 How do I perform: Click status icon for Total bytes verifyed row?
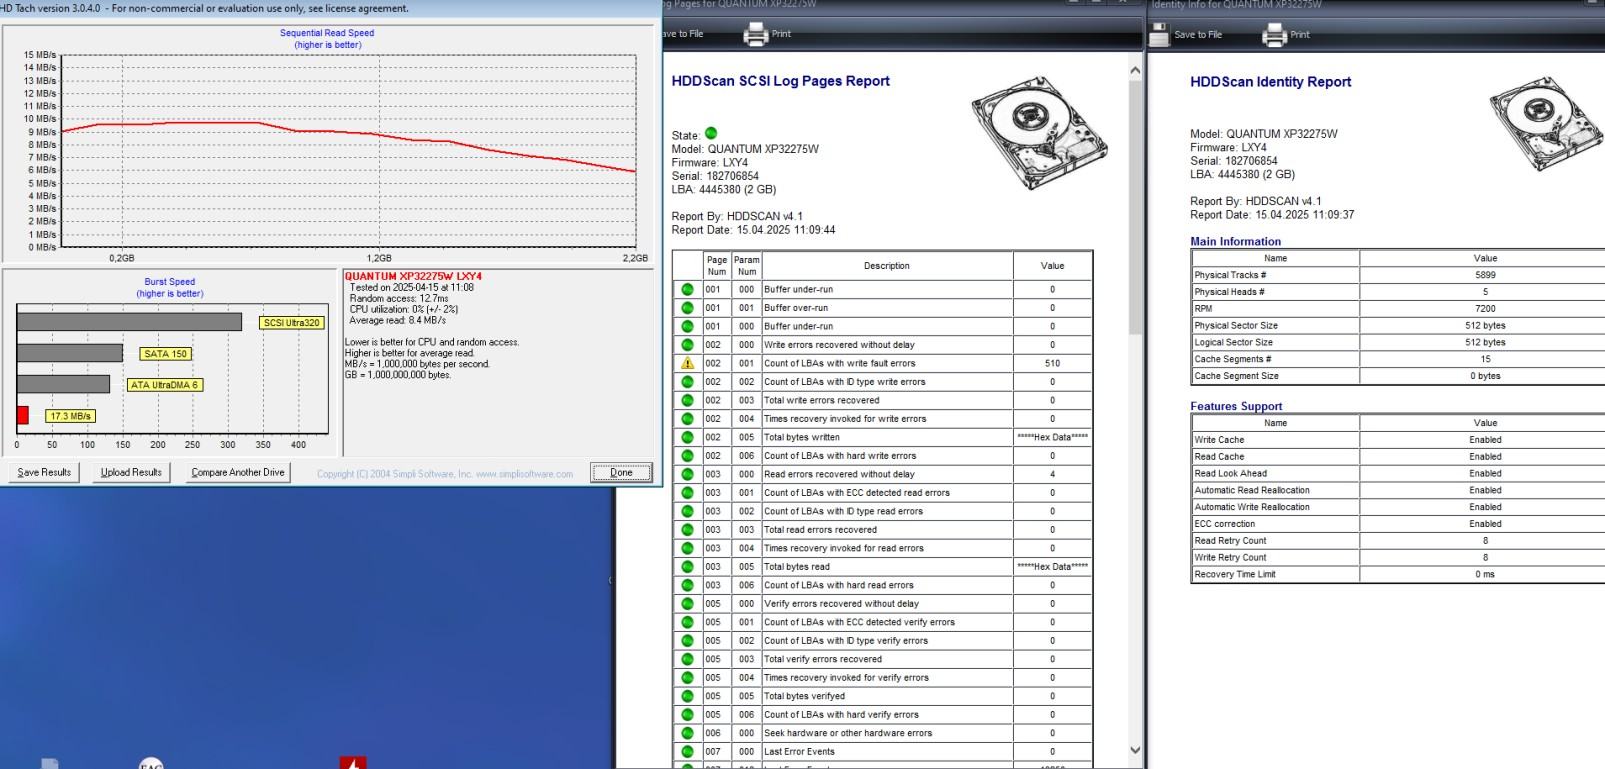pos(687,696)
